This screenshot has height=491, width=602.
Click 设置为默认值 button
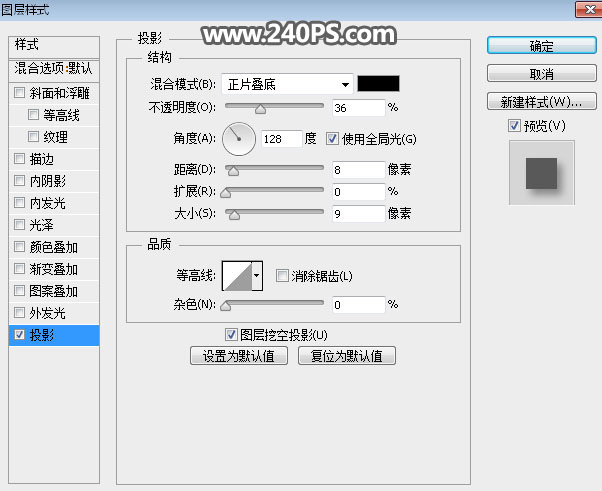(239, 356)
